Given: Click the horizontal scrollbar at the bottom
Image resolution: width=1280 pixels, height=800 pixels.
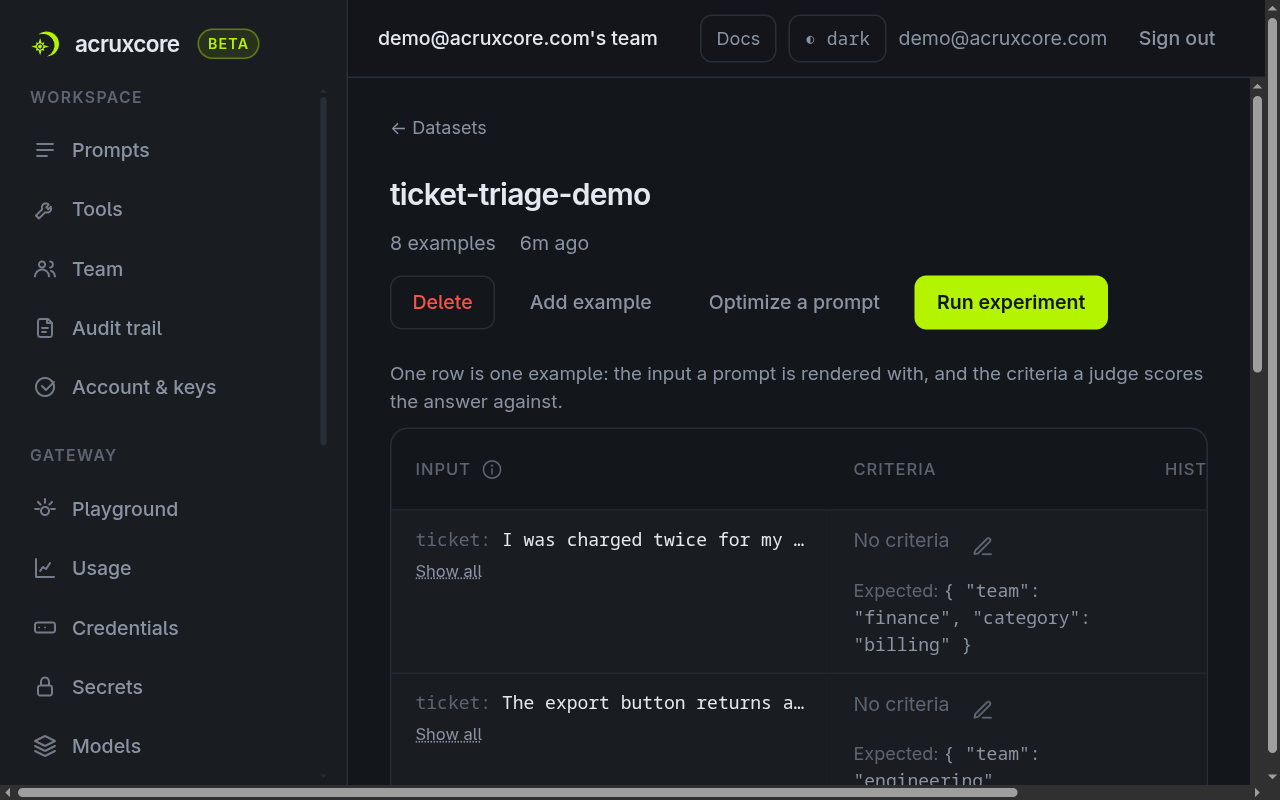Looking at the screenshot, I should click(x=518, y=792).
